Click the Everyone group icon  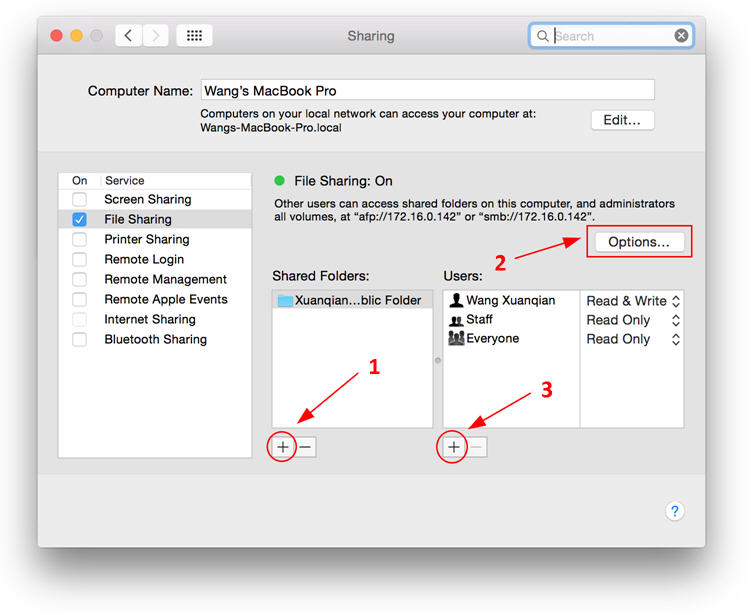pos(456,338)
